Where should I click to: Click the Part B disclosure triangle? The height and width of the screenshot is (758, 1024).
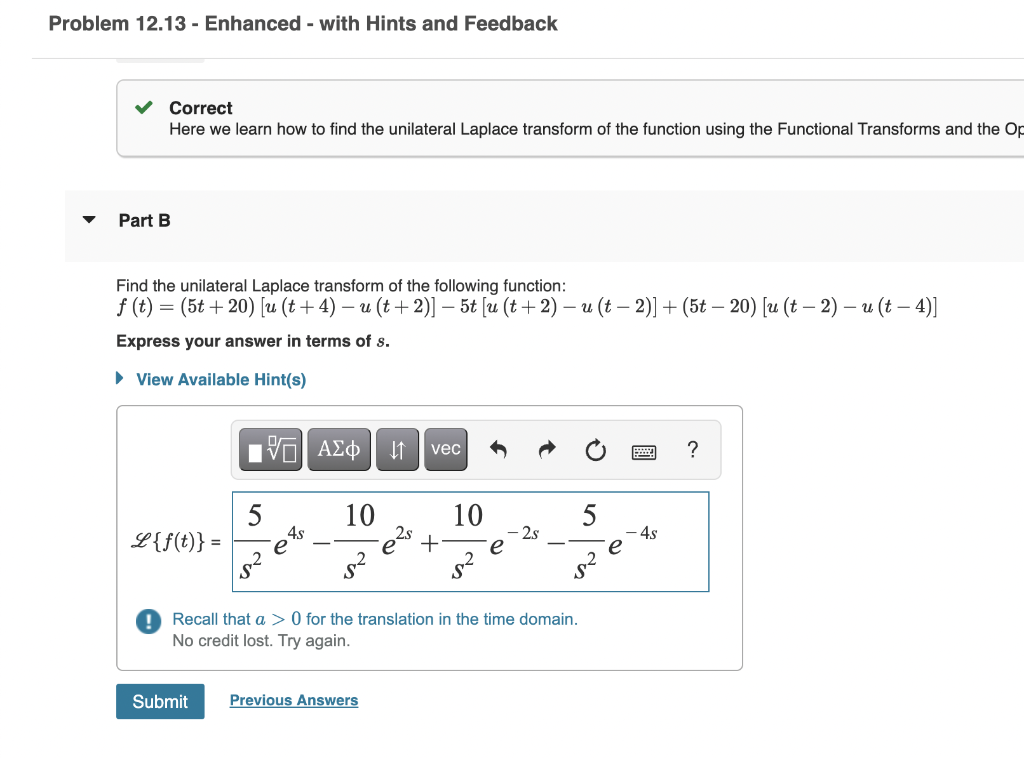[88, 220]
